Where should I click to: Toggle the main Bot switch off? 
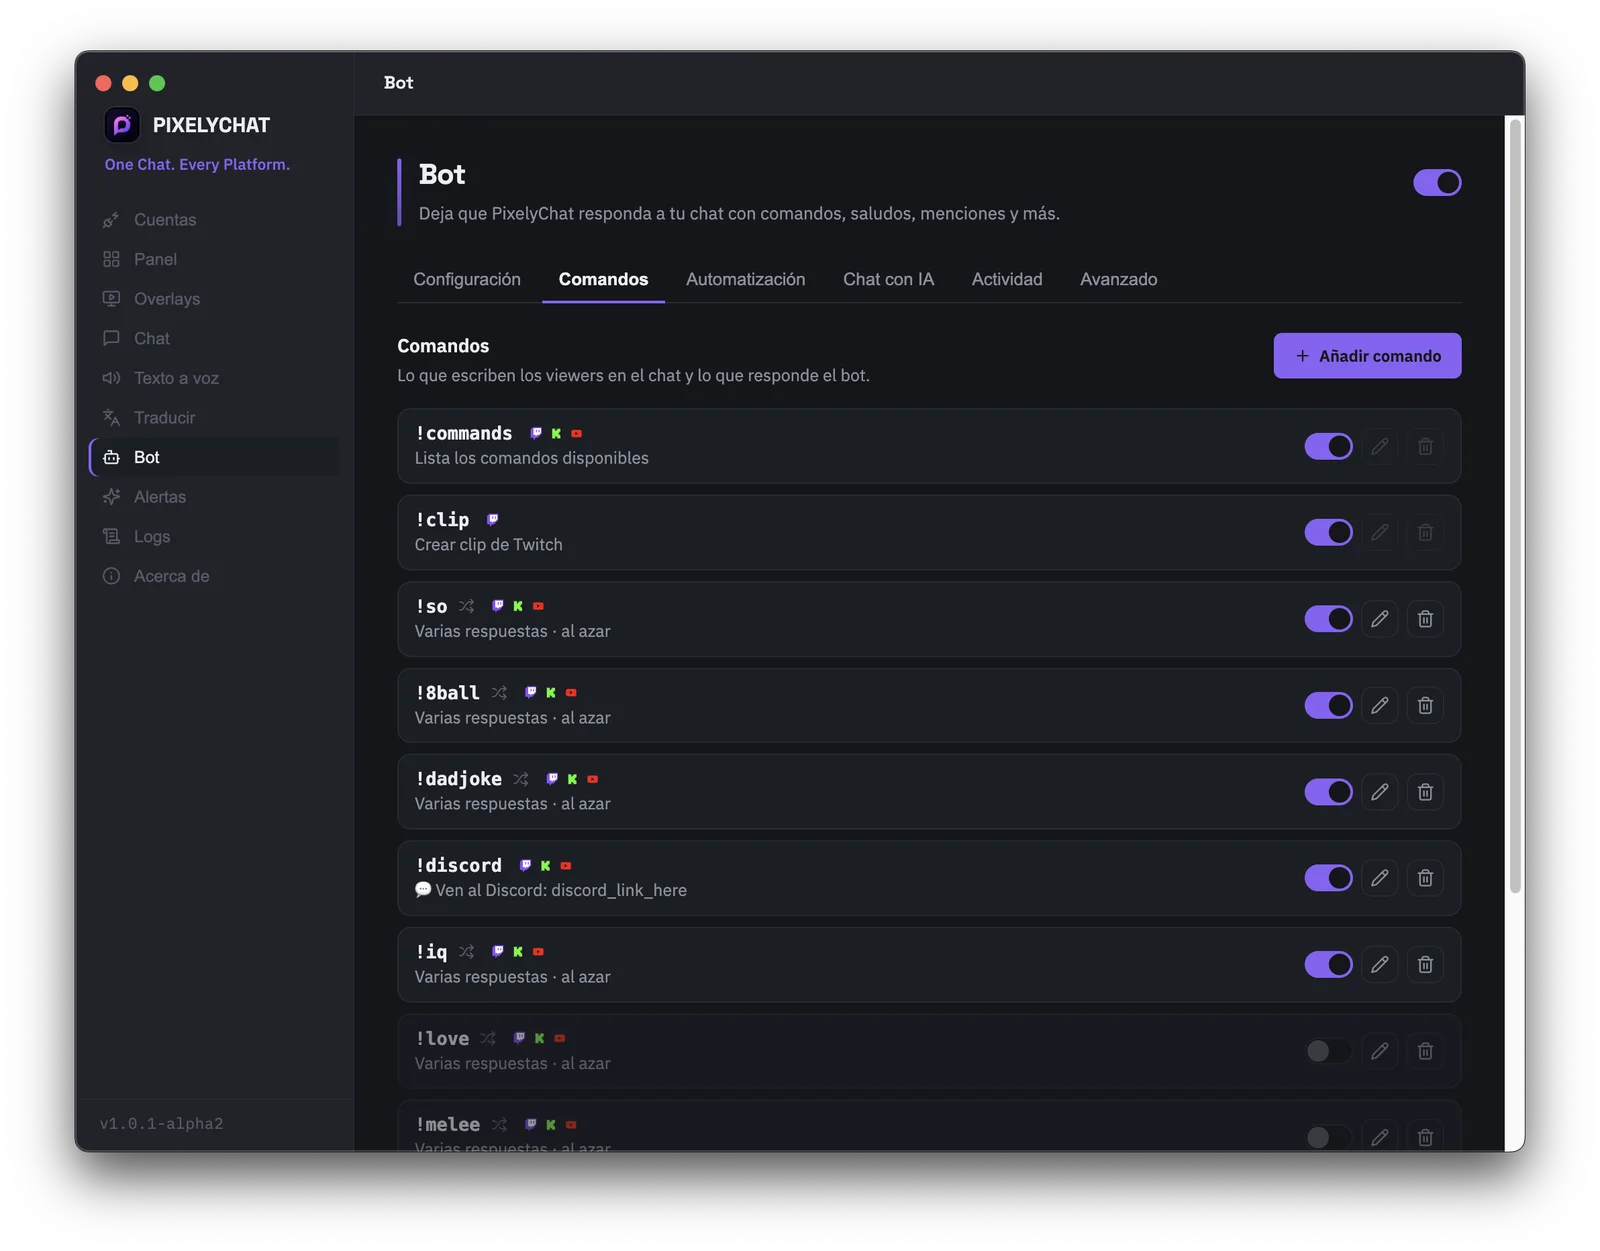(x=1437, y=182)
